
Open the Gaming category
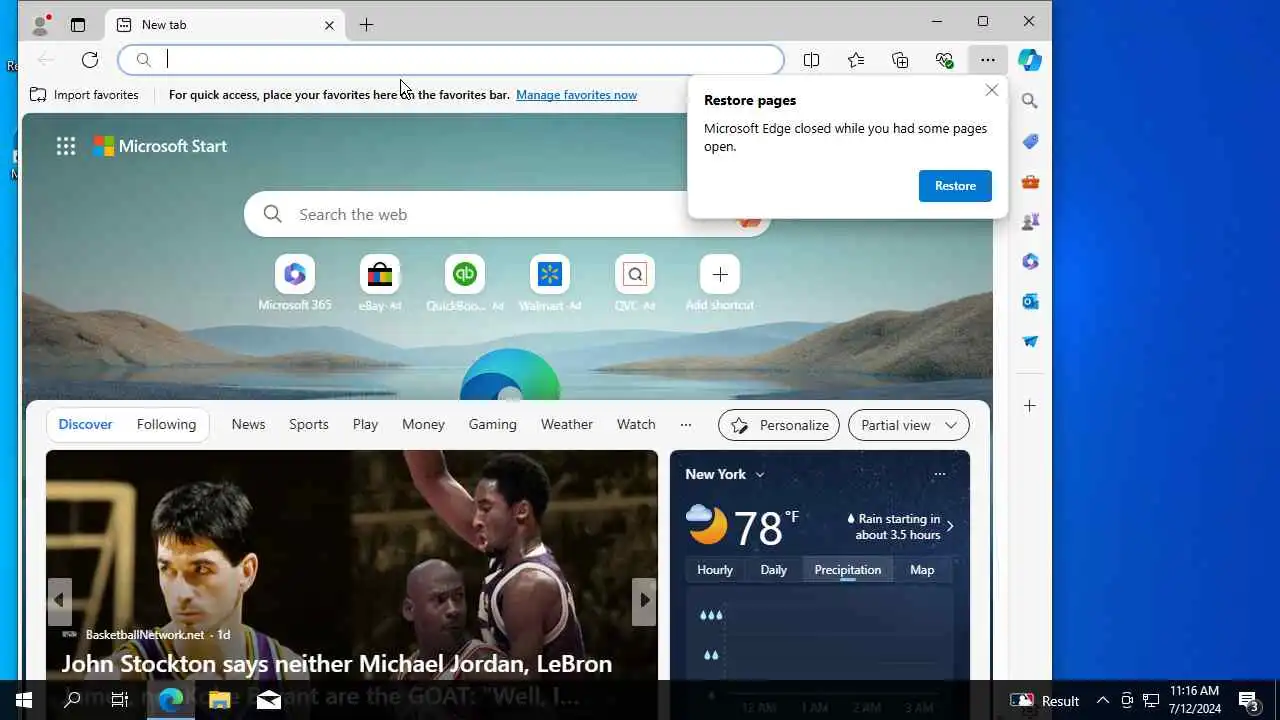[493, 424]
